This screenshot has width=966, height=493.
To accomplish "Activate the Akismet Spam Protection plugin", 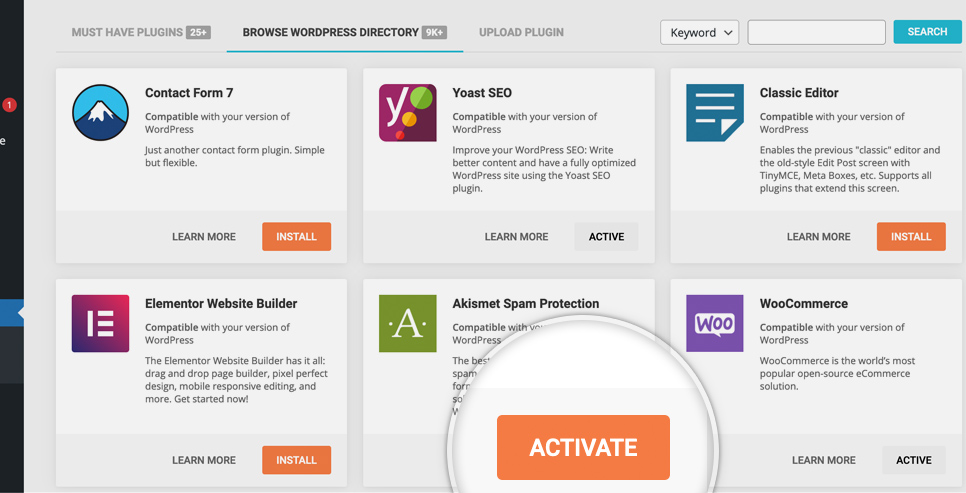I will pyautogui.click(x=583, y=447).
